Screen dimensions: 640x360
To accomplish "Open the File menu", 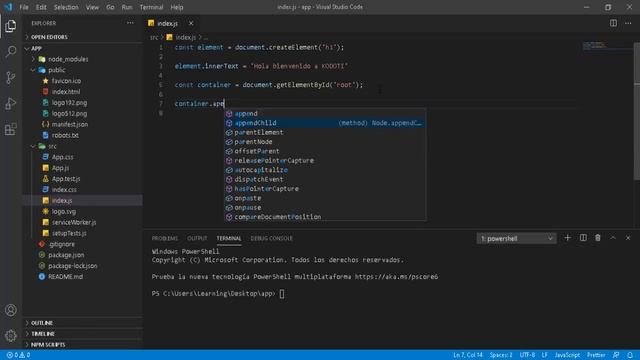I will coord(24,7).
